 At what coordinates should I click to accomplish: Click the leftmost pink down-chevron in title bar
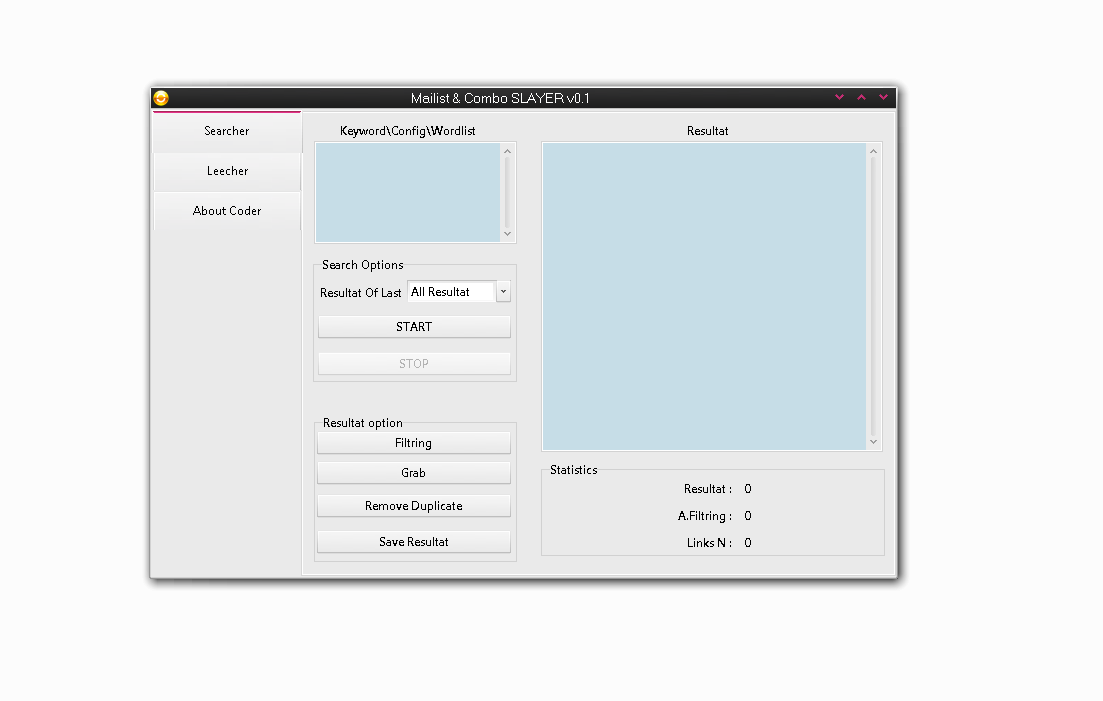[839, 98]
